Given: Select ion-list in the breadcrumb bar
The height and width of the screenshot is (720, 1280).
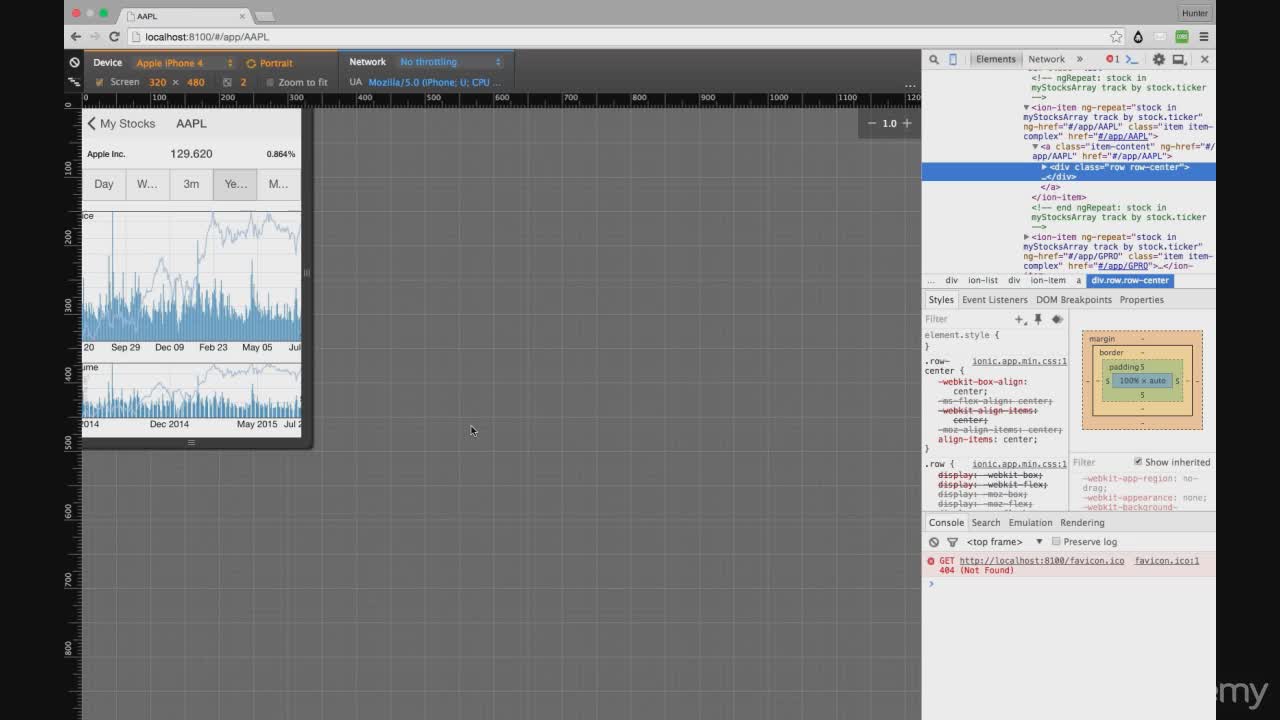Looking at the screenshot, I should 982,280.
